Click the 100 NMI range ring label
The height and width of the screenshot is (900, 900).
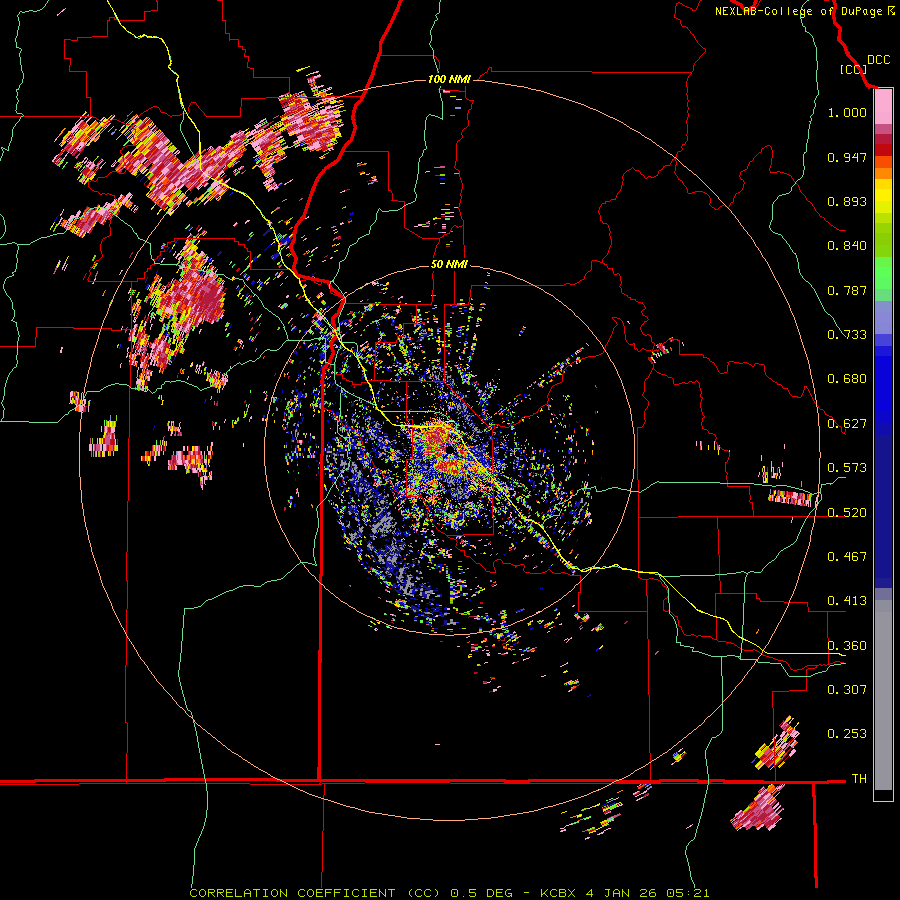click(x=449, y=79)
